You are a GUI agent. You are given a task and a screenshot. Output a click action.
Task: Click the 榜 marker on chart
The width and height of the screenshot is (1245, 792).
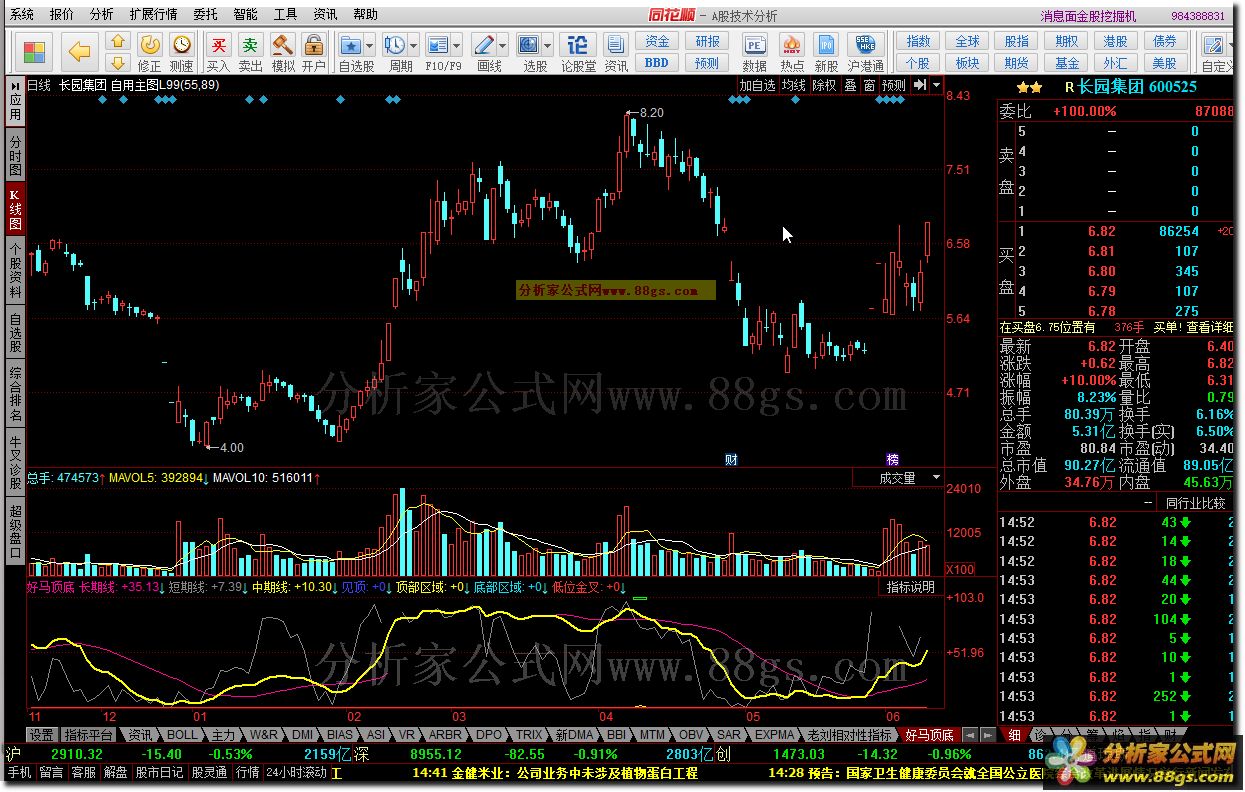point(892,459)
